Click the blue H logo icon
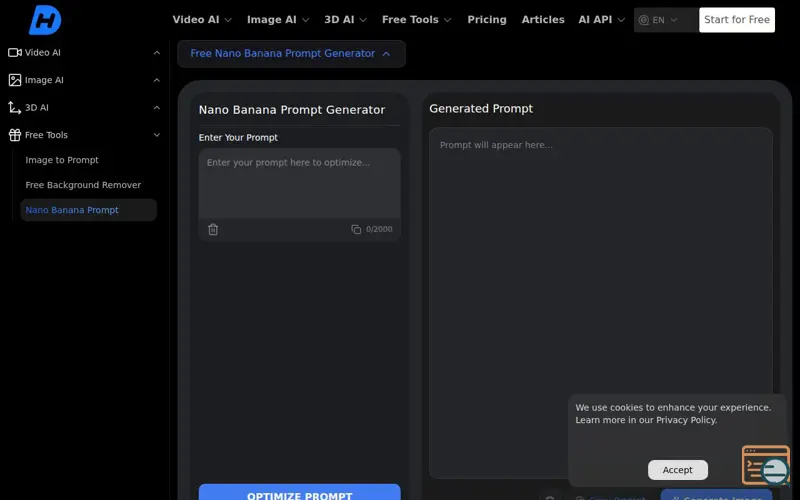The height and width of the screenshot is (500, 800). click(x=45, y=19)
